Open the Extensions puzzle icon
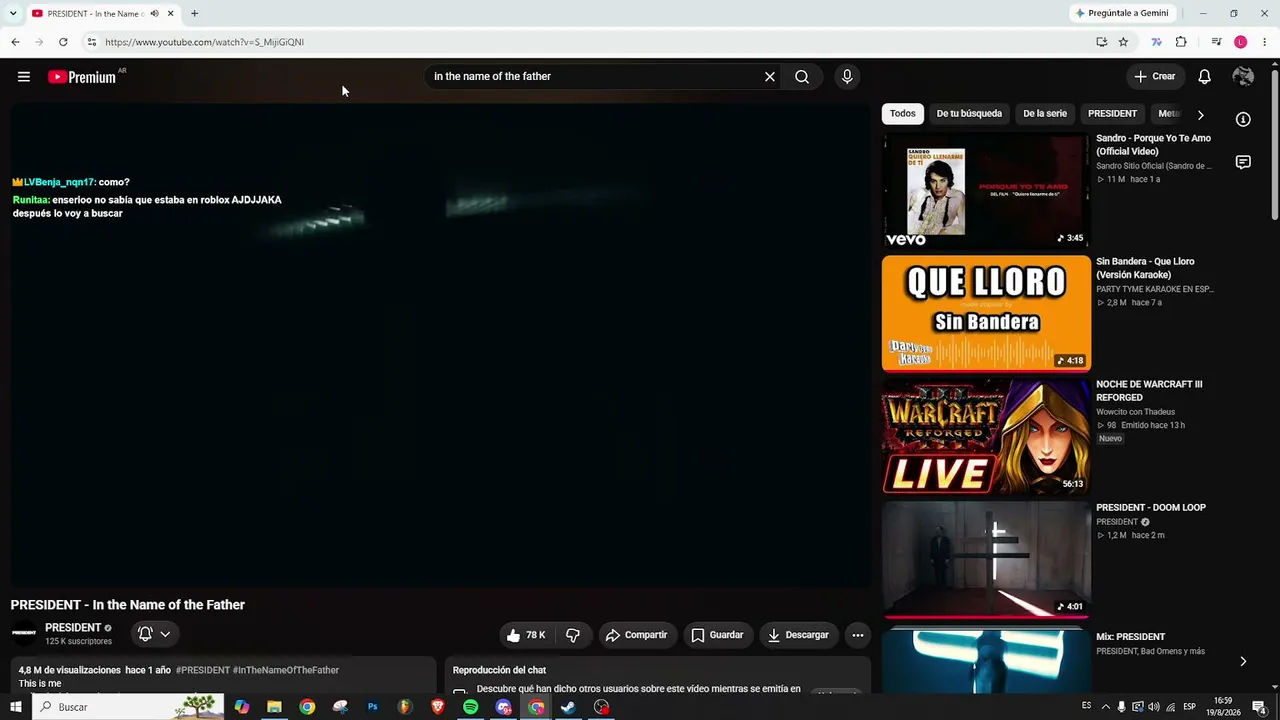This screenshot has width=1280, height=720. (x=1181, y=42)
